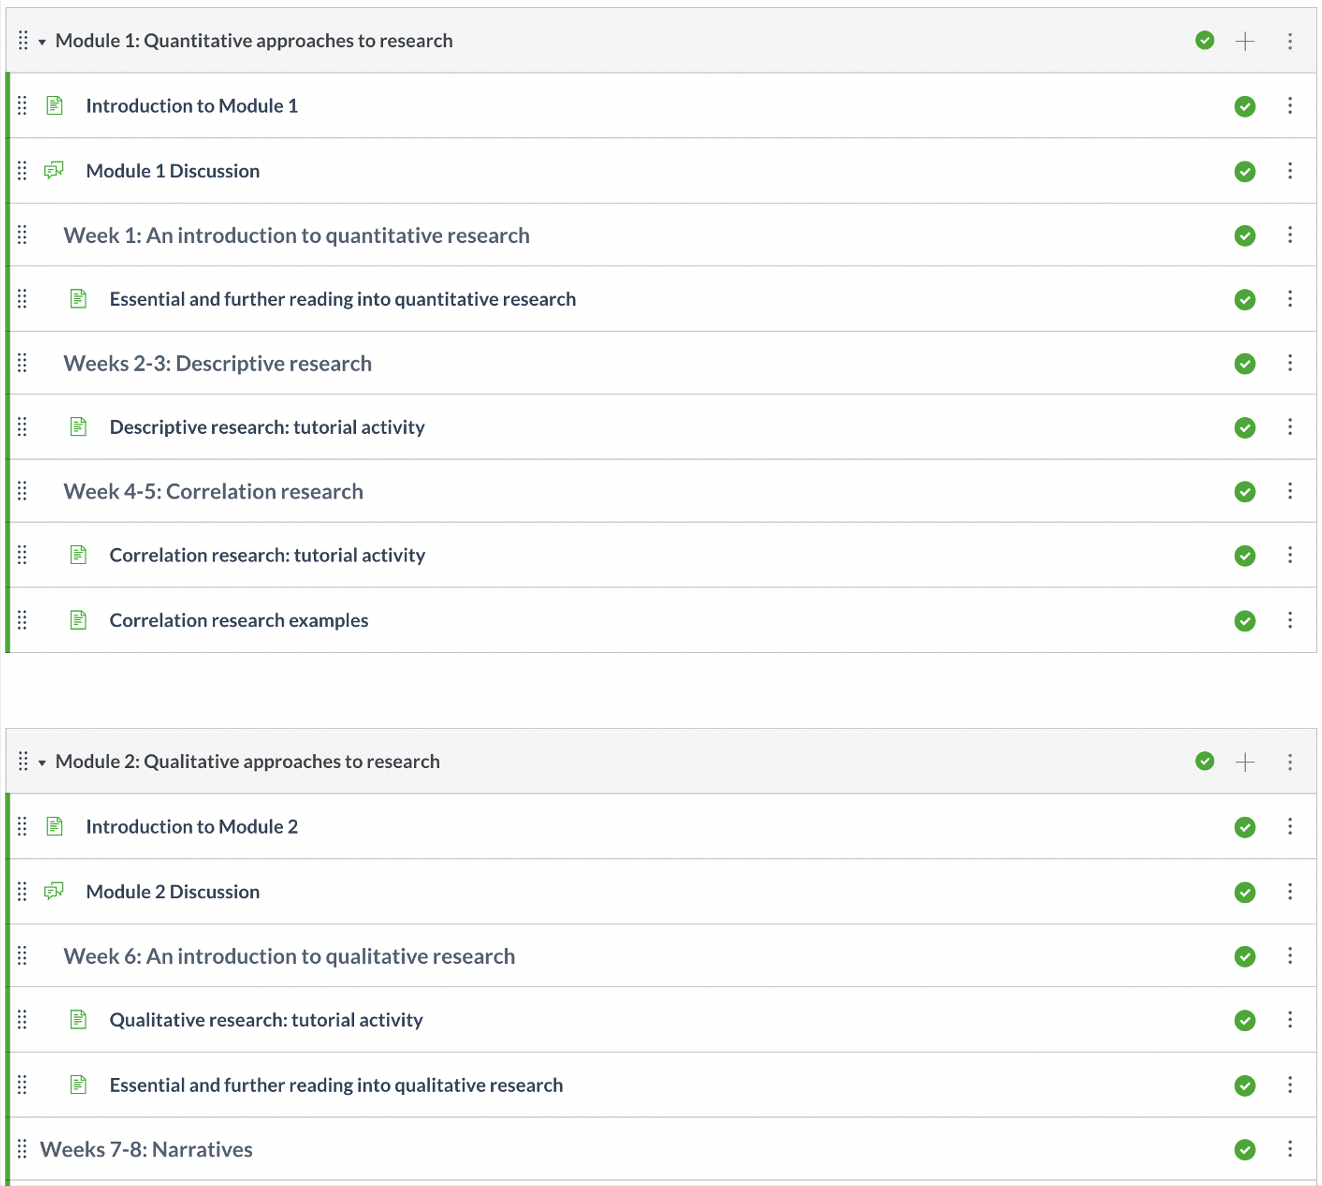Click discussion icon beside Module 2 Discussion

tap(54, 891)
